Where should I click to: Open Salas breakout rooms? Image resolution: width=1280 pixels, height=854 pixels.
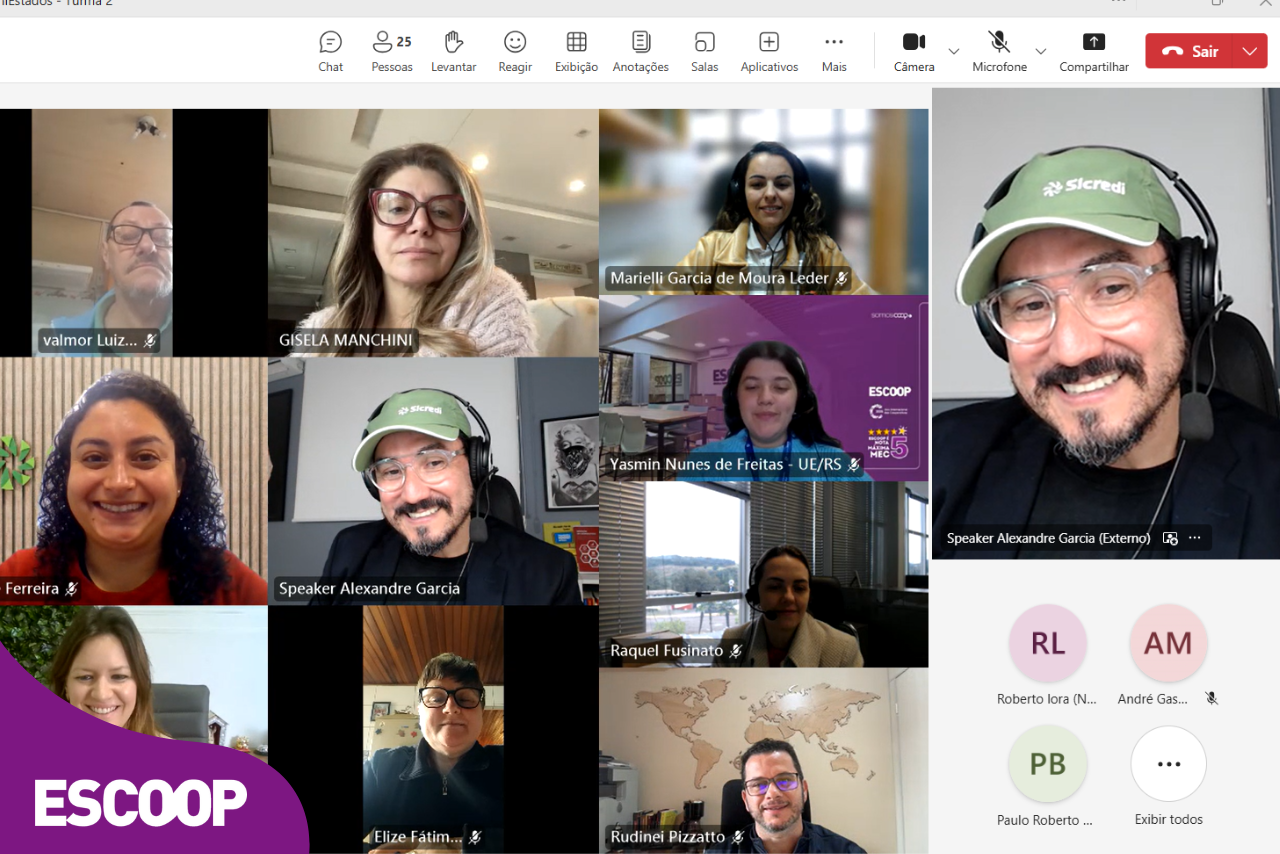[704, 51]
